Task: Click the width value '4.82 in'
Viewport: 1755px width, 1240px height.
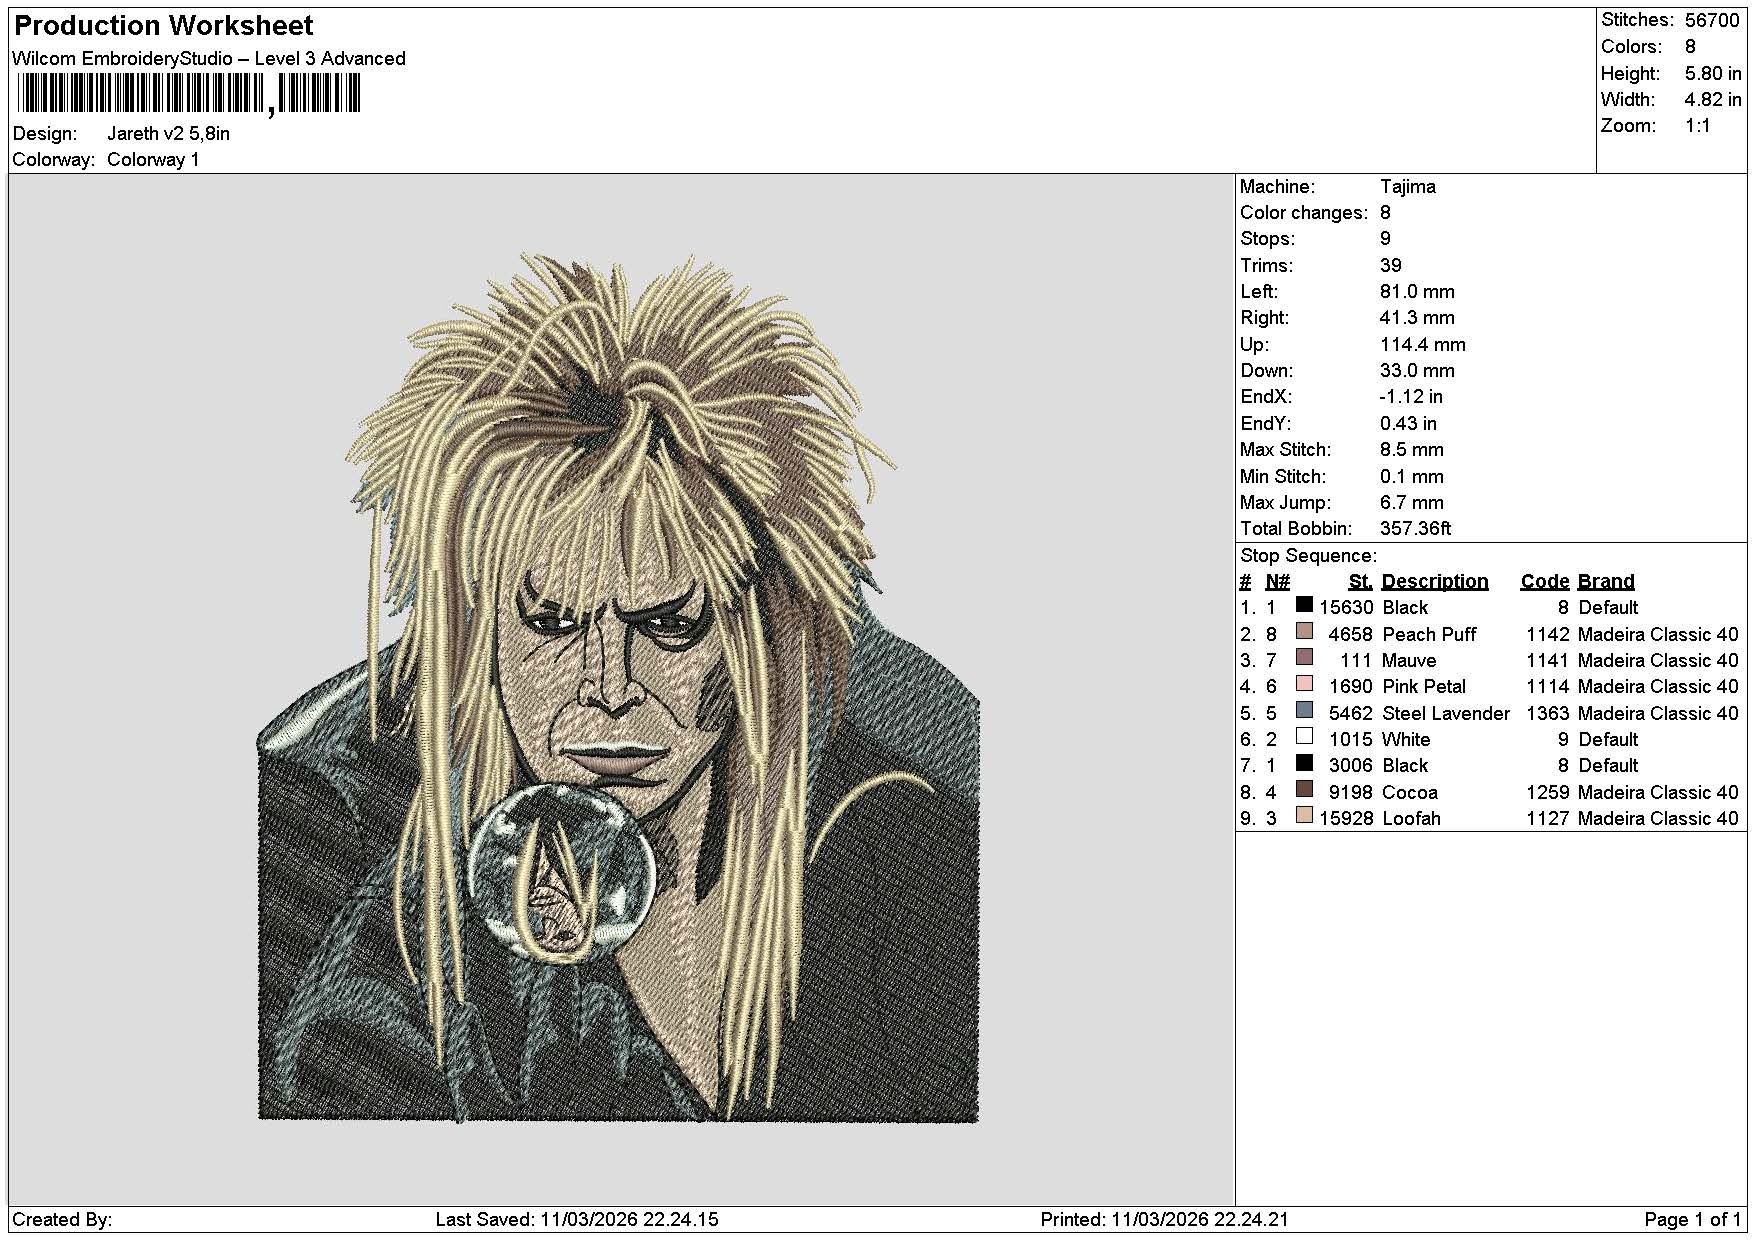Action: 1713,100
